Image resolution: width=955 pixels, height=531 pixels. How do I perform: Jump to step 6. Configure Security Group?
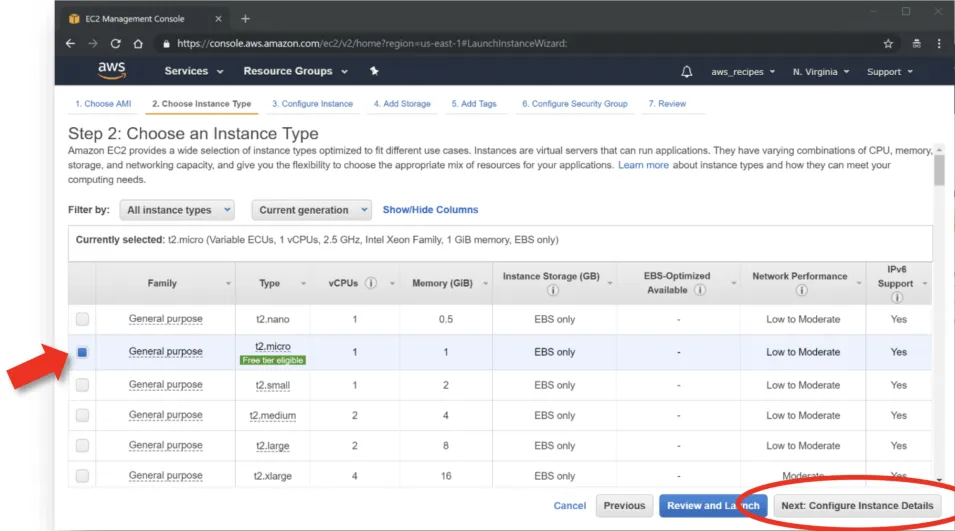click(574, 104)
